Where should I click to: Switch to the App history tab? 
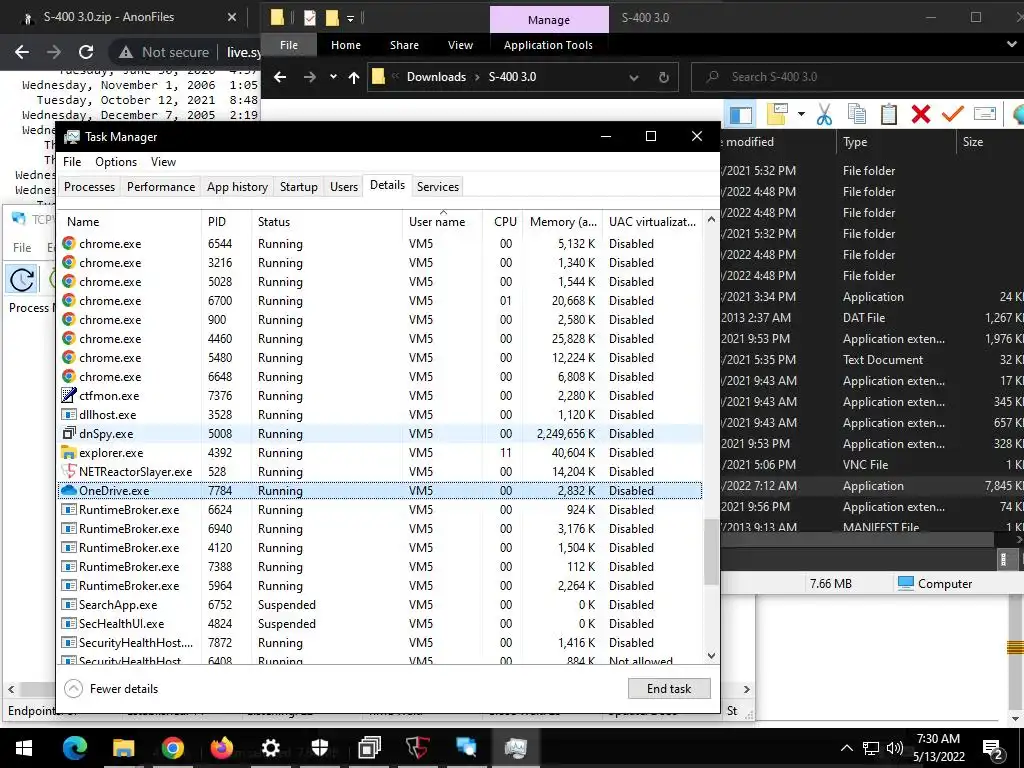[237, 187]
